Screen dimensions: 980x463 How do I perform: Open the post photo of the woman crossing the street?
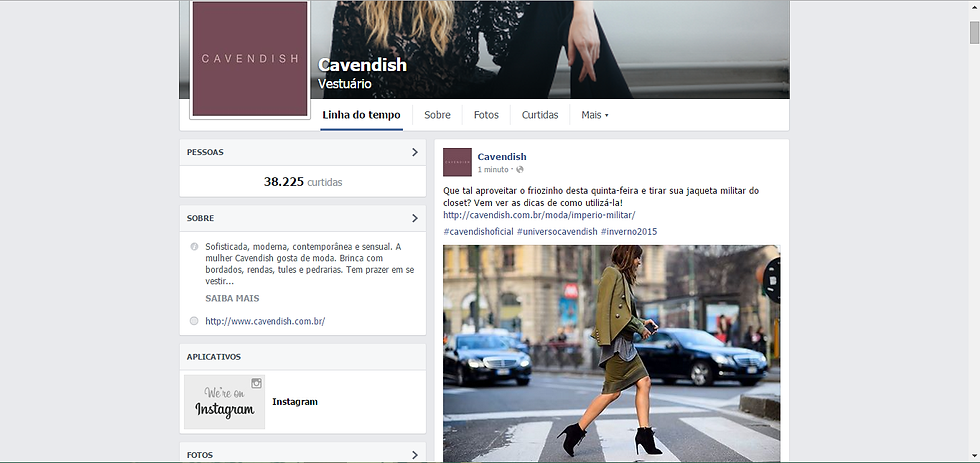pyautogui.click(x=611, y=353)
